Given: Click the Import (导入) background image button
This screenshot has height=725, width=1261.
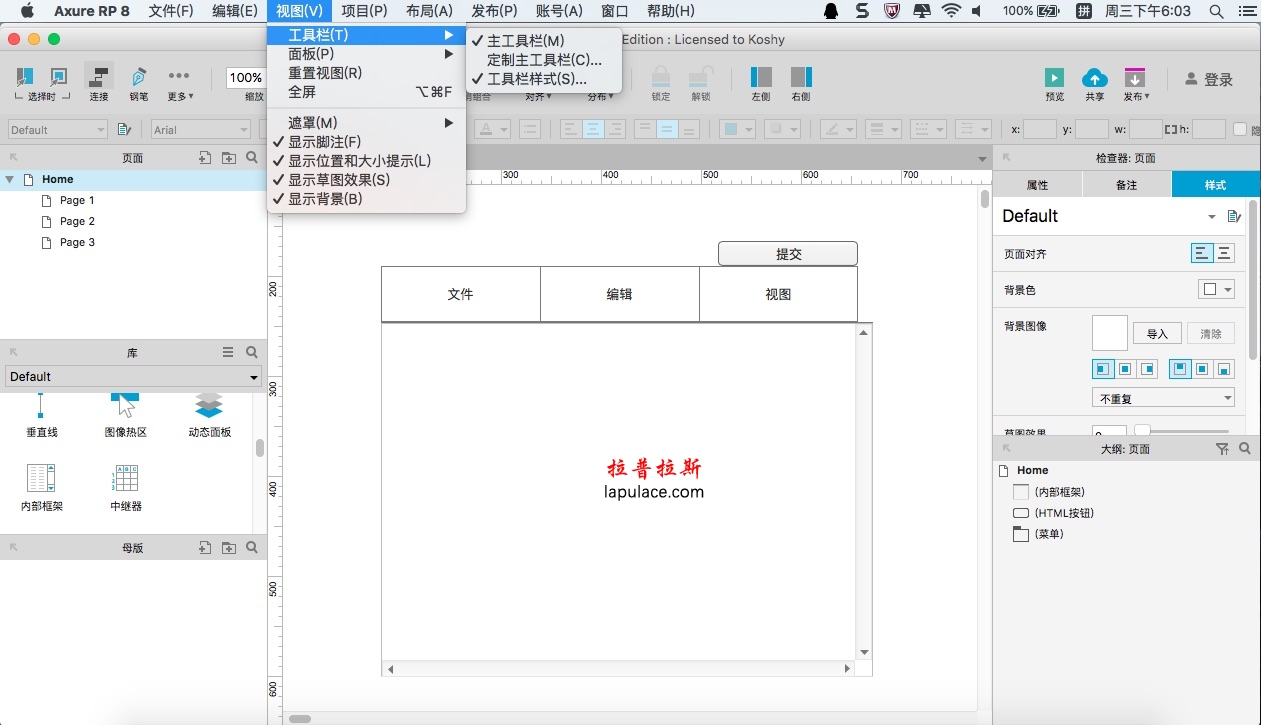Looking at the screenshot, I should click(x=1157, y=334).
